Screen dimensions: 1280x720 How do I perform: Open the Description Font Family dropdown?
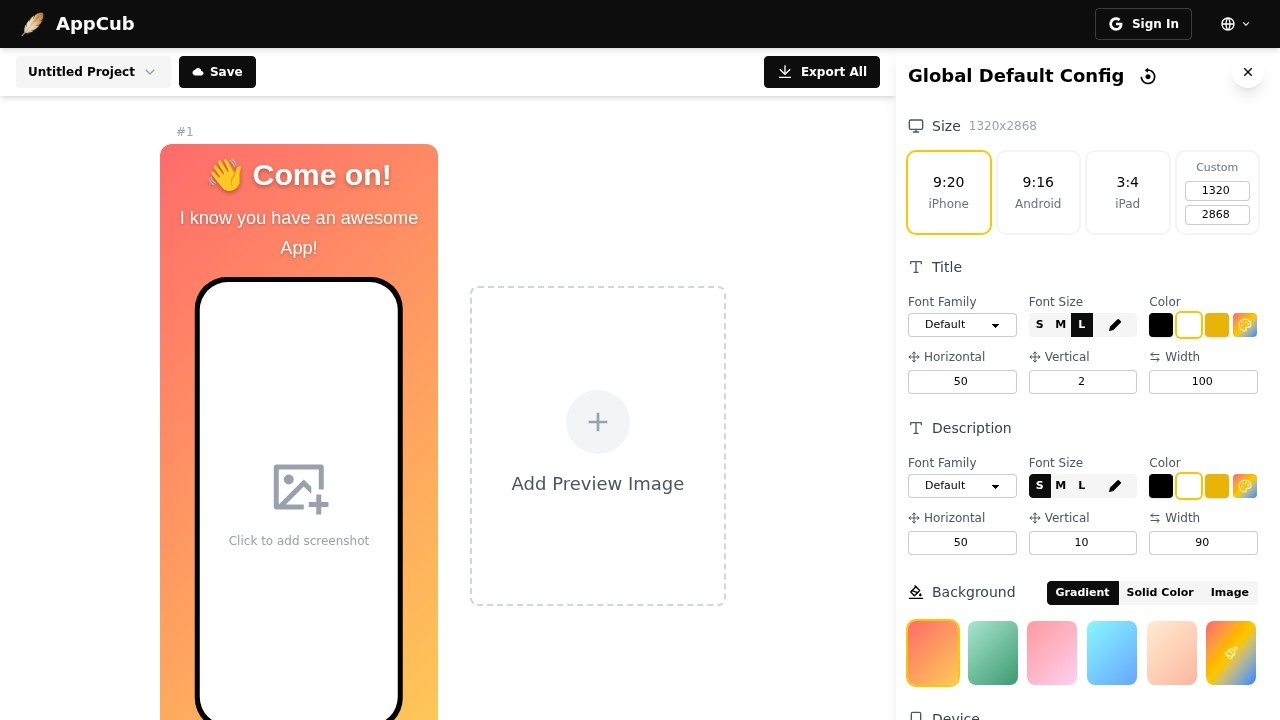(x=962, y=486)
